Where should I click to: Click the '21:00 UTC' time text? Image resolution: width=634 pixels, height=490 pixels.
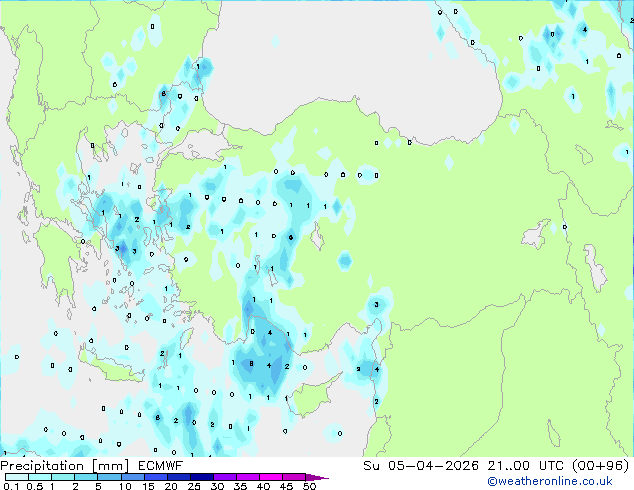pyautogui.click(x=525, y=466)
